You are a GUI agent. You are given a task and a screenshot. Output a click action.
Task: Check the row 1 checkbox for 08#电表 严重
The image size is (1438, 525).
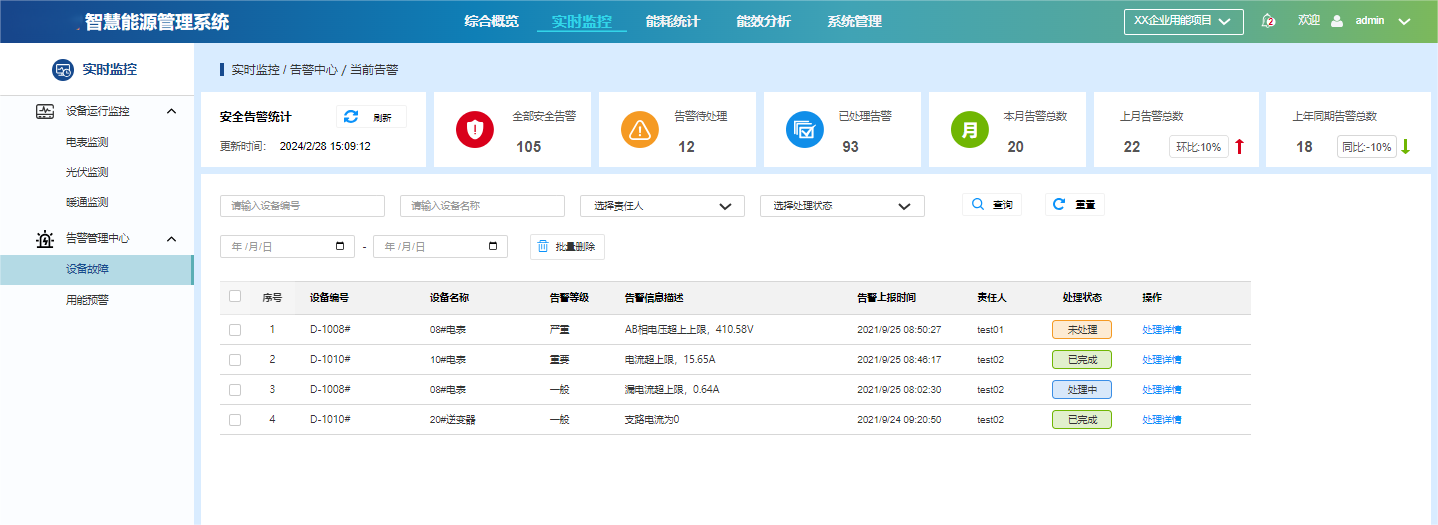pos(235,330)
